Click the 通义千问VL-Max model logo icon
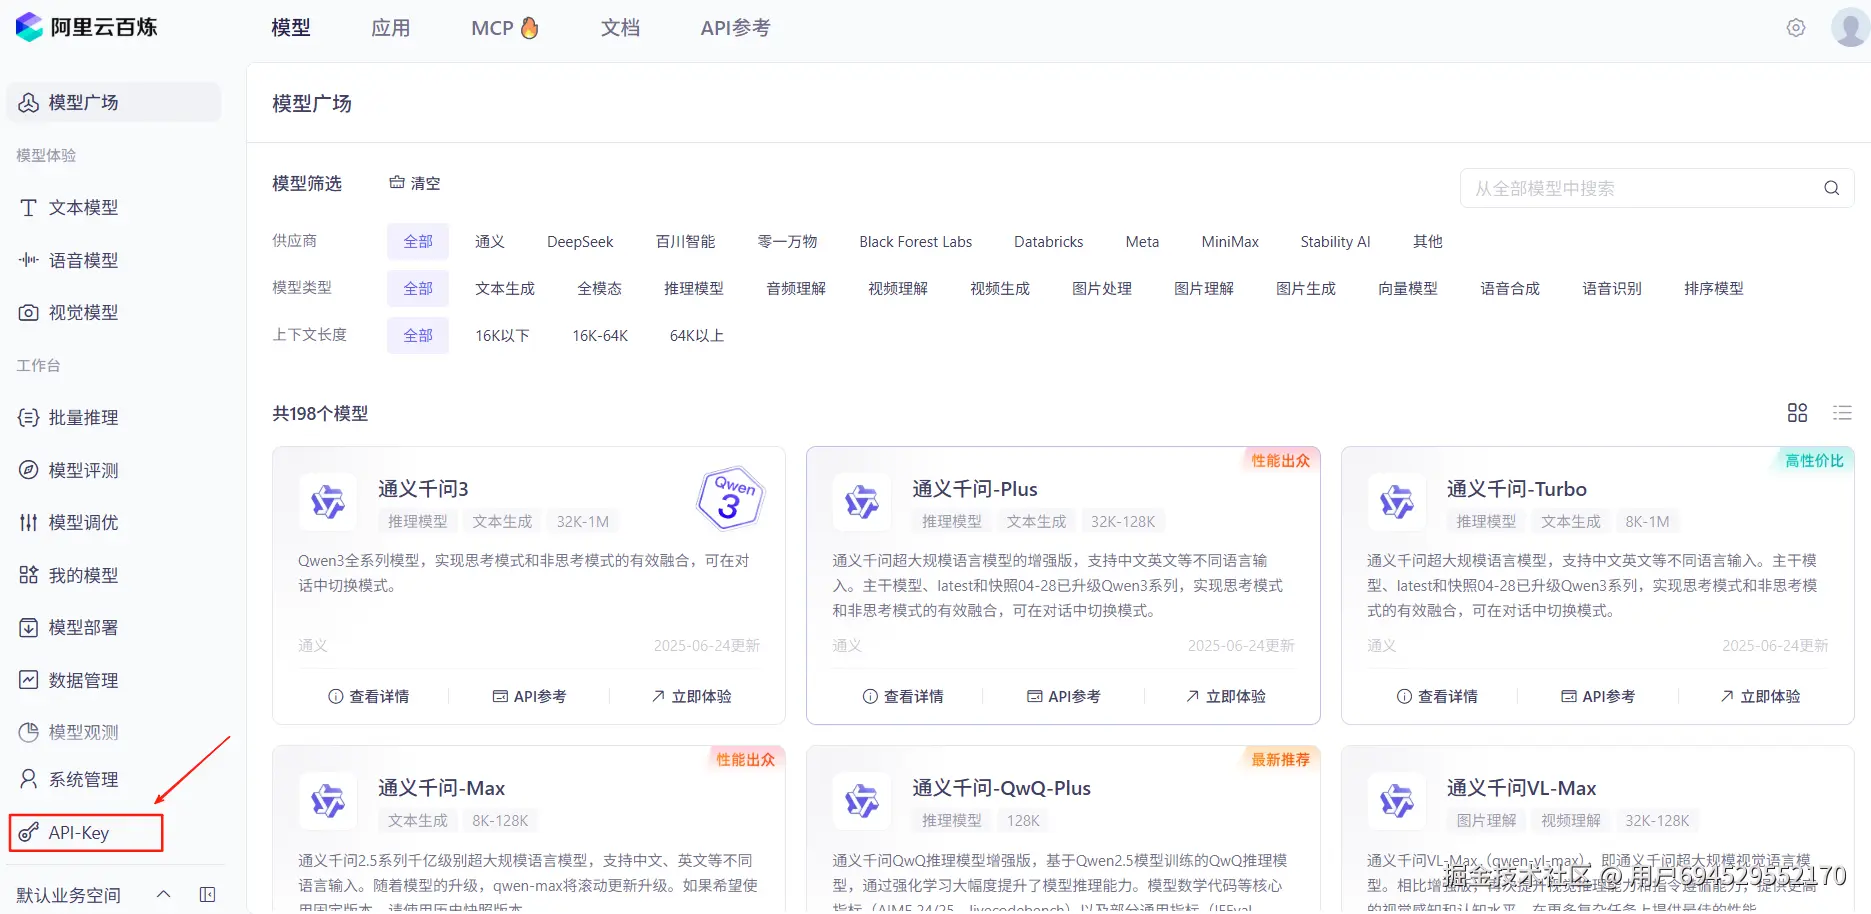 [x=1397, y=801]
